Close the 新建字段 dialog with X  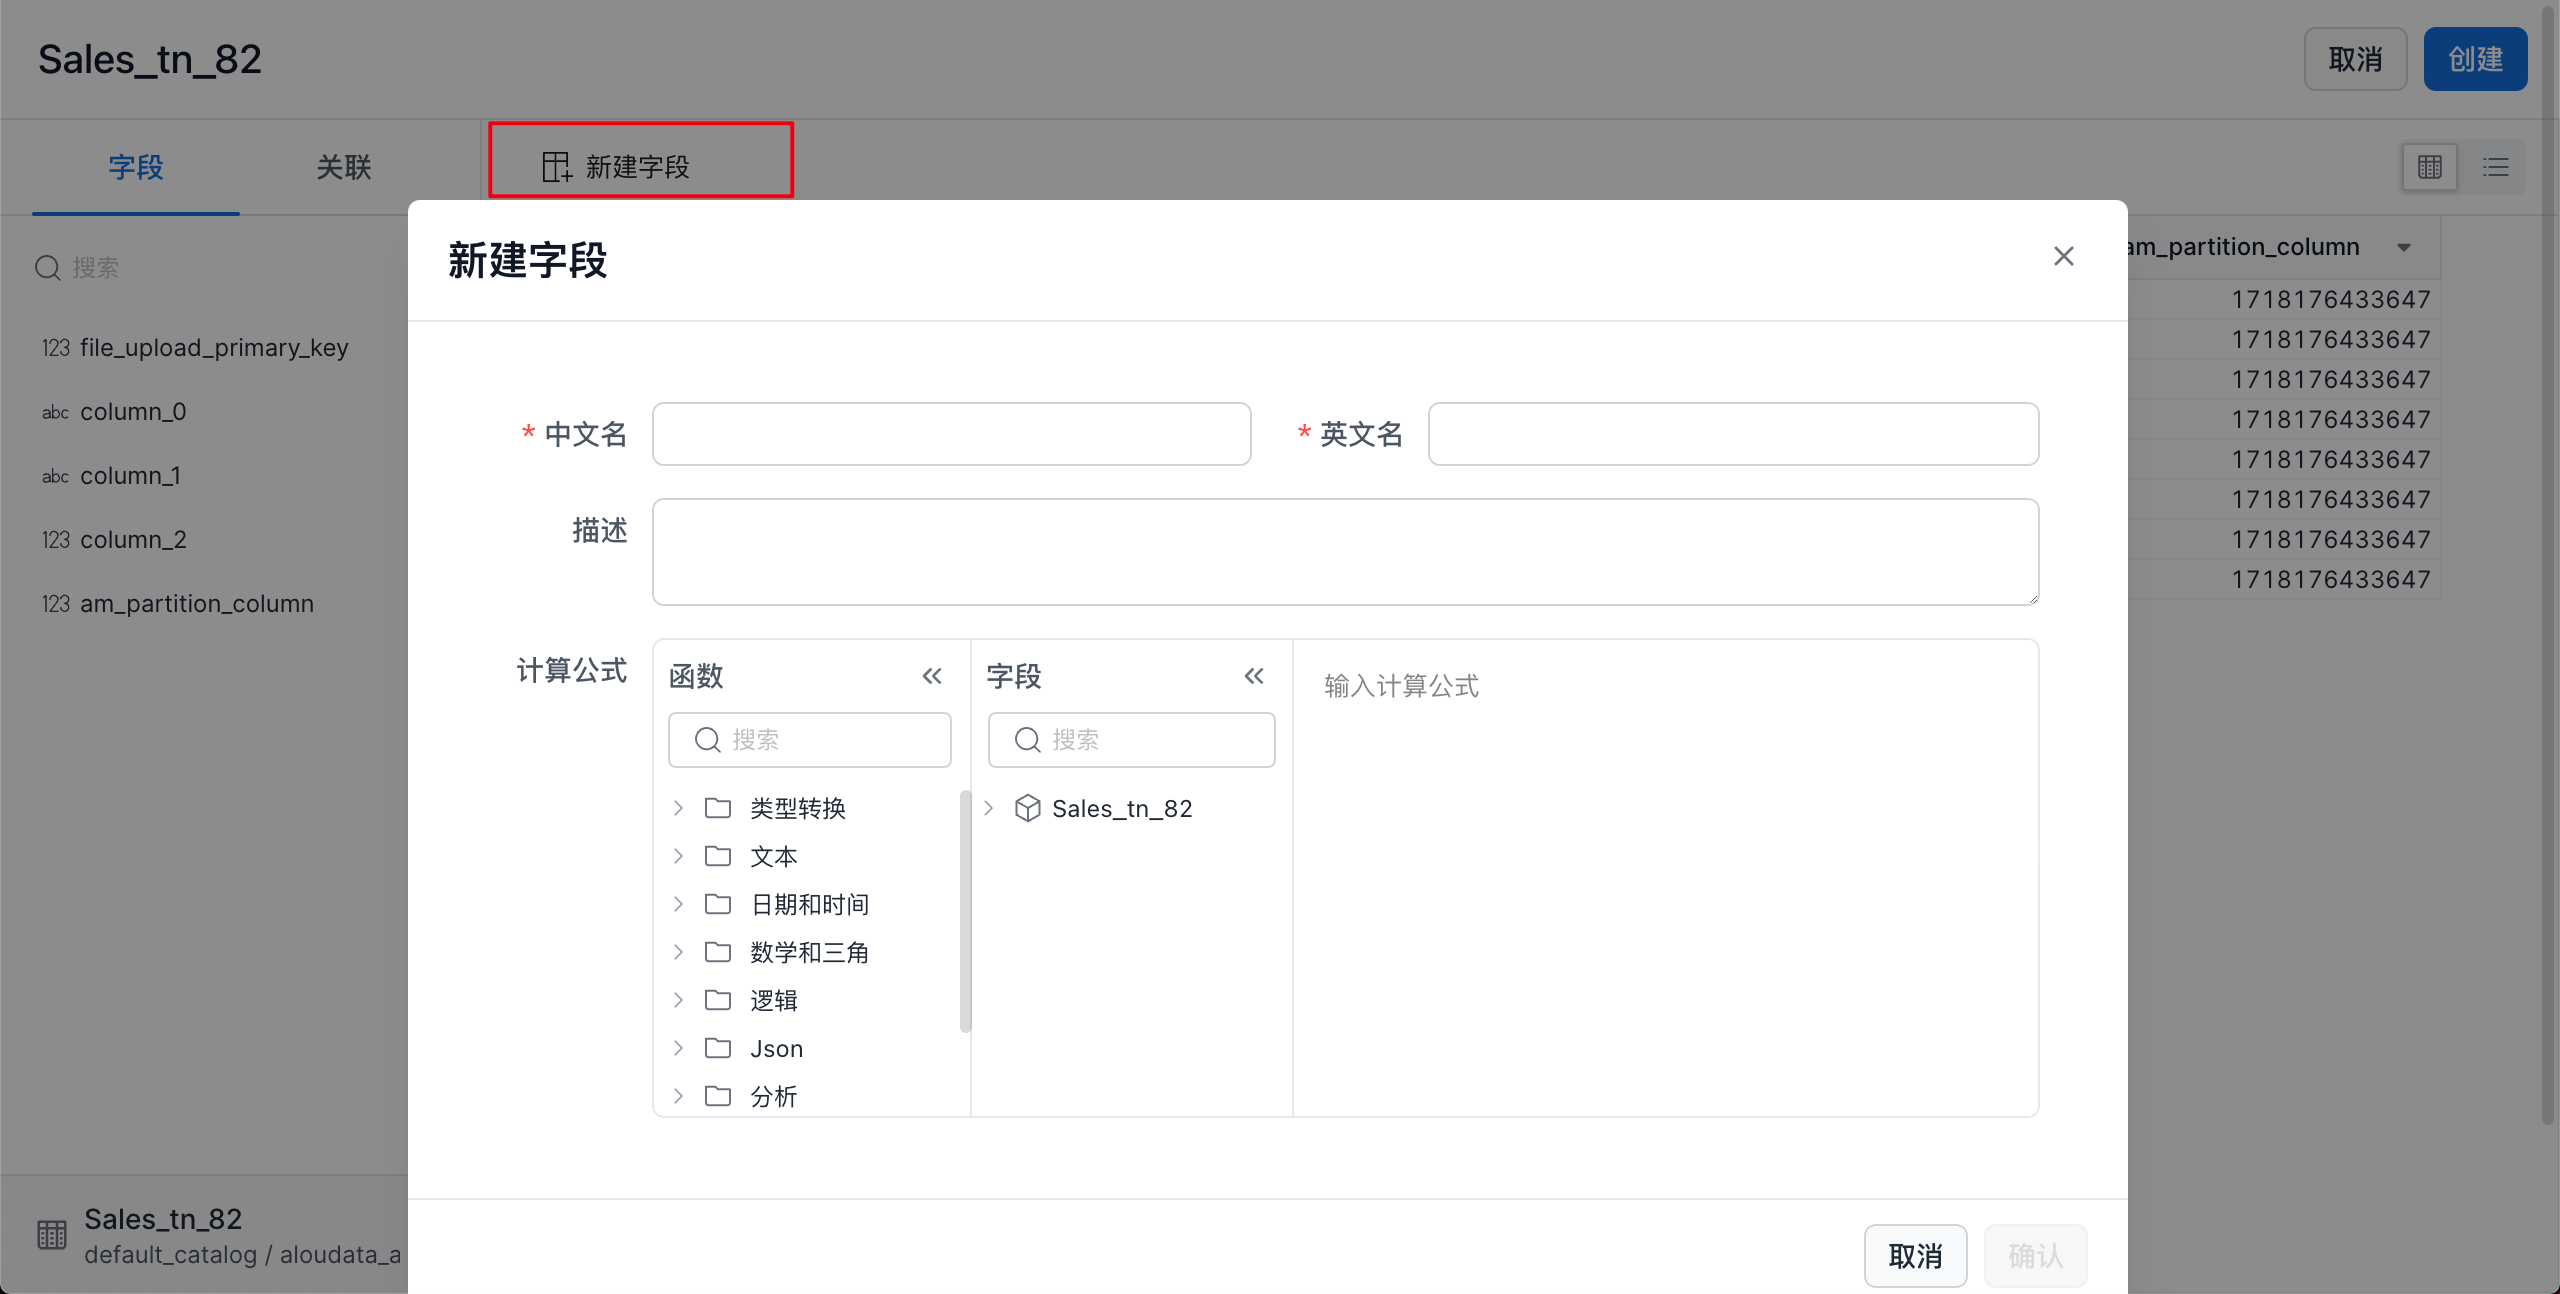click(2063, 257)
